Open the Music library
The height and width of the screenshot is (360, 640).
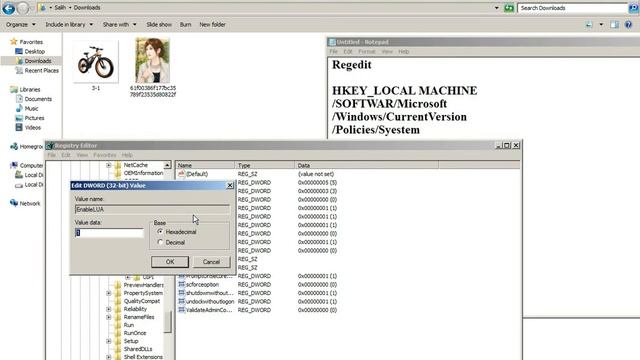pyautogui.click(x=31, y=108)
